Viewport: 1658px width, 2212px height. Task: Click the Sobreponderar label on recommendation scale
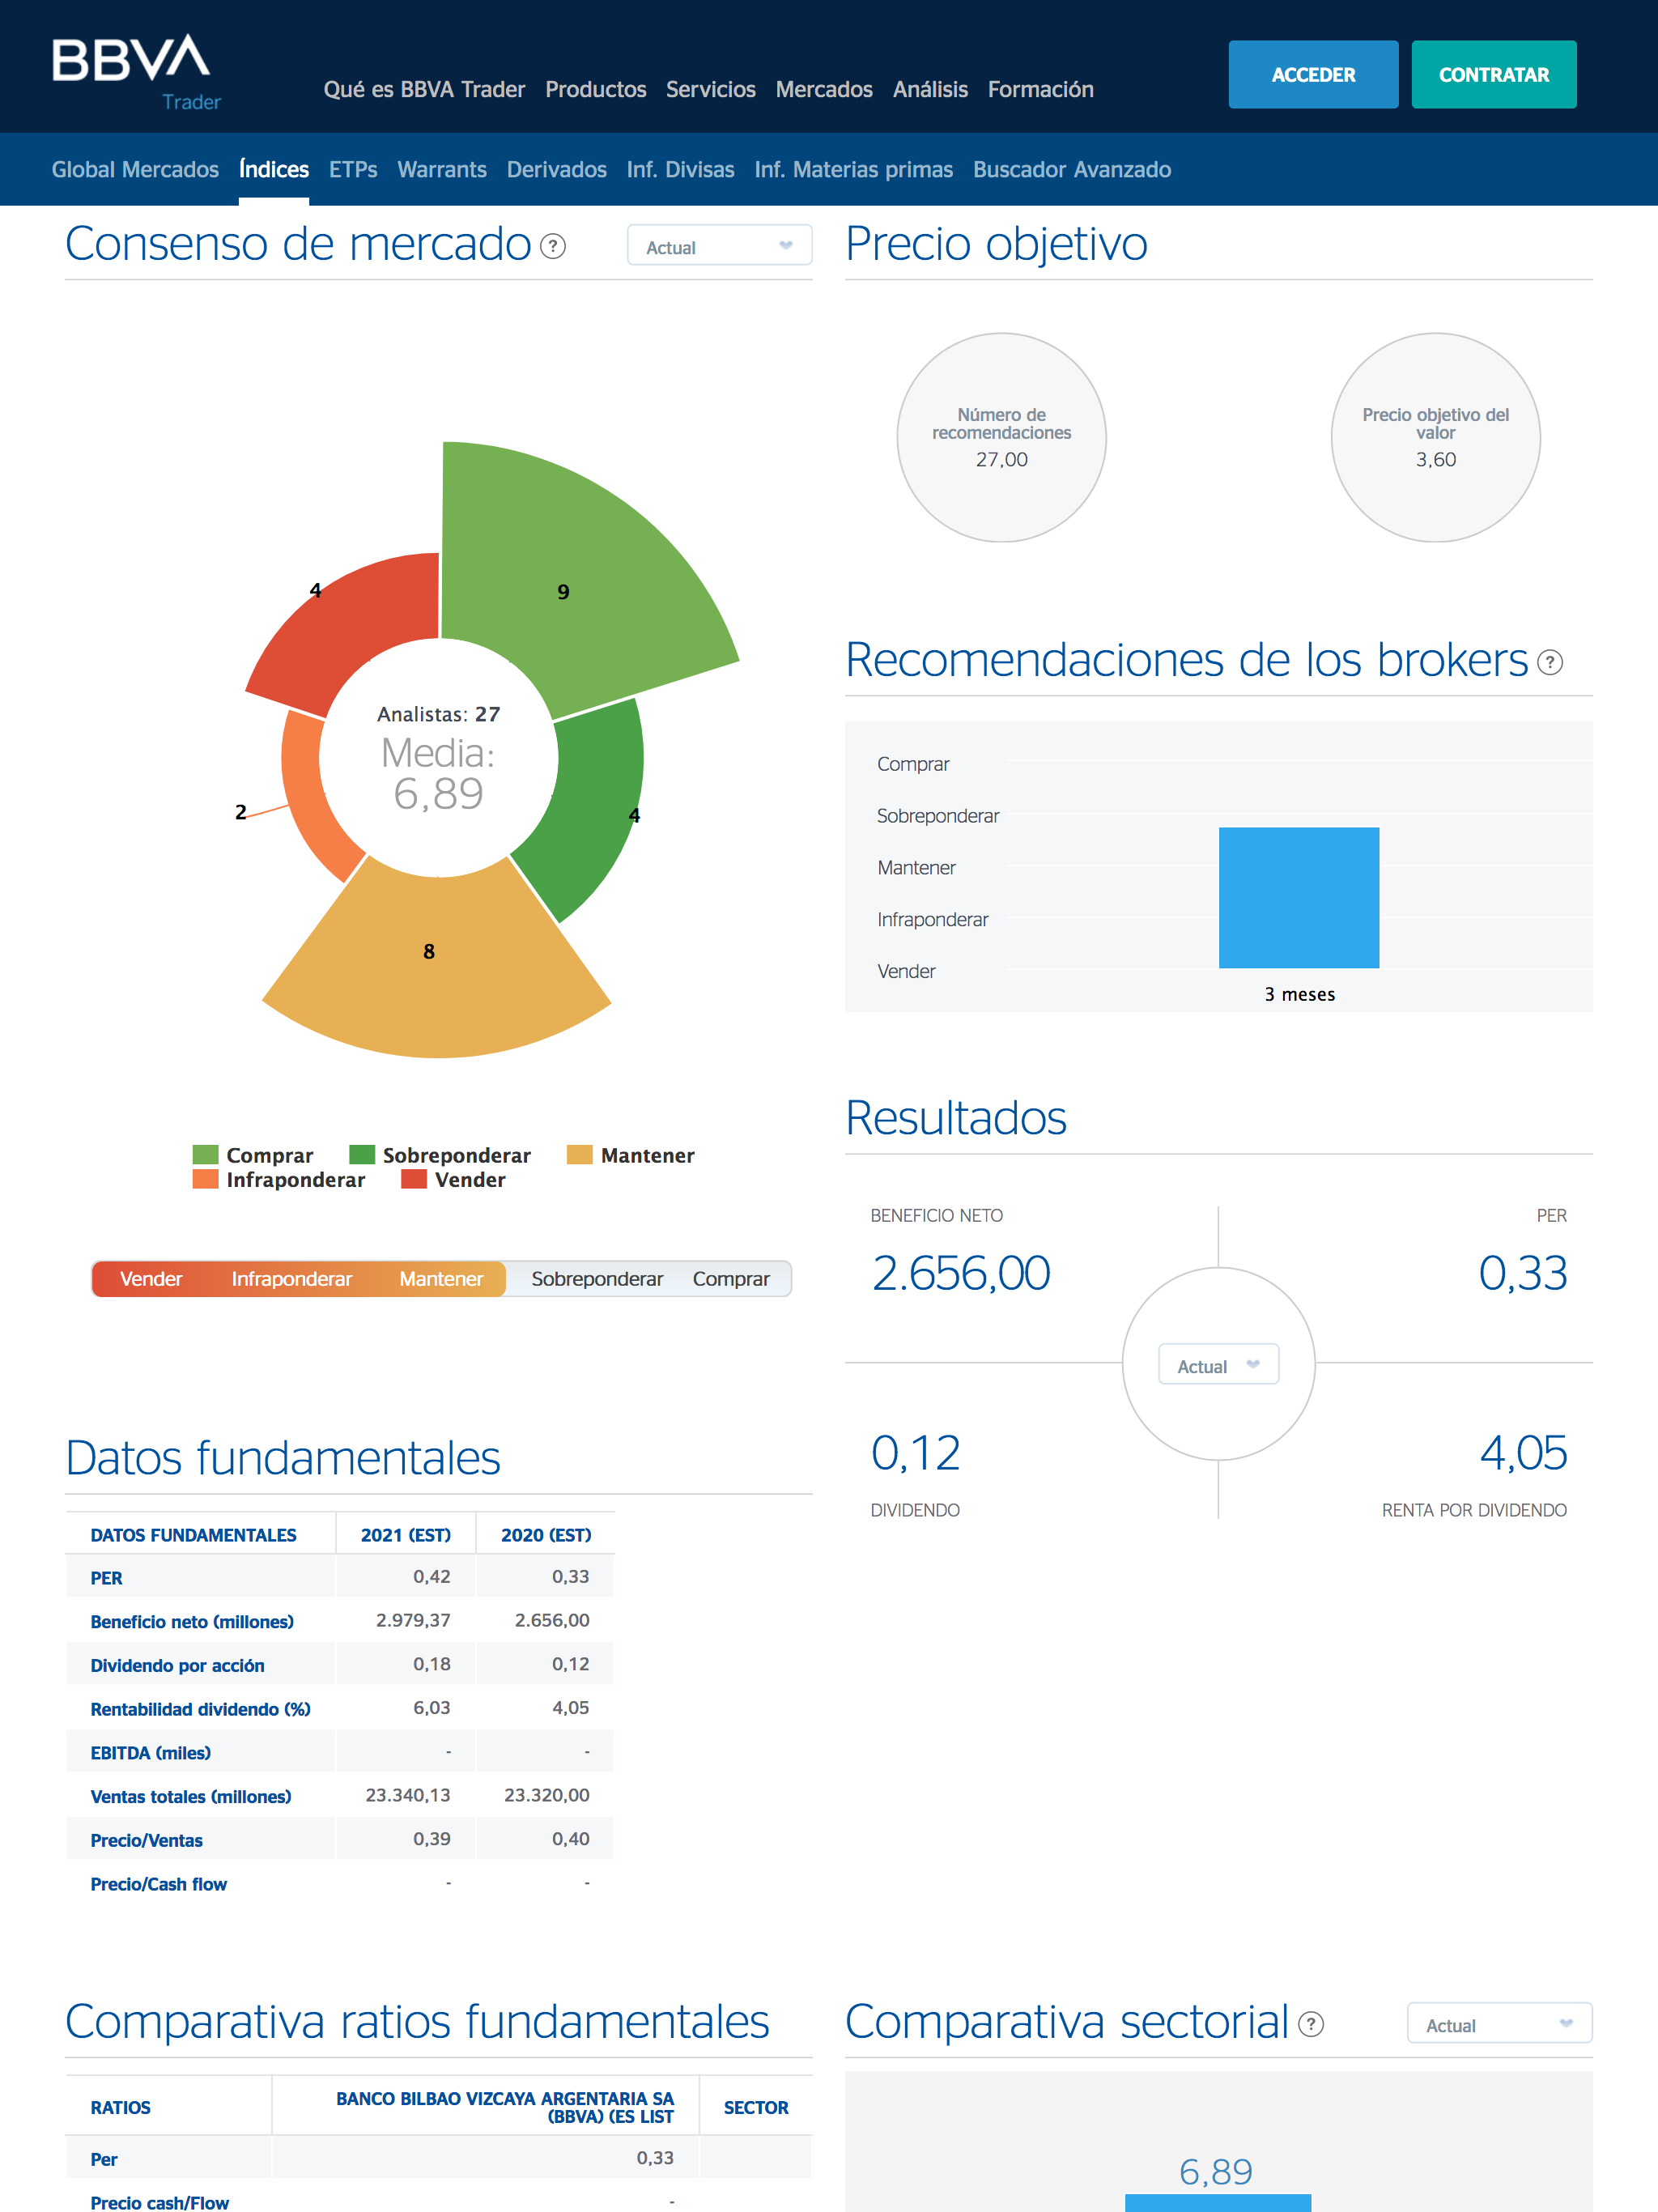tap(597, 1279)
